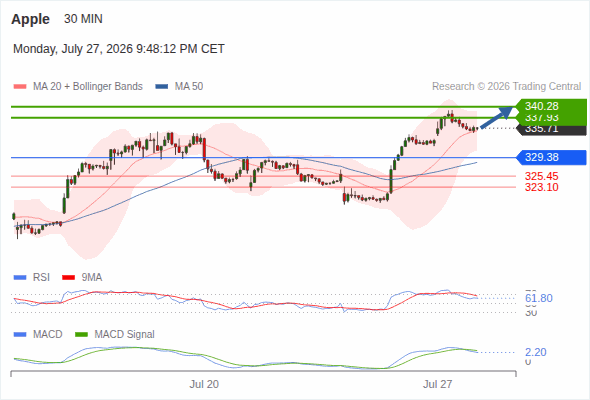This screenshot has height=400, width=590.
Task: Click the MA 50 blue legend swatch
Action: (x=161, y=87)
